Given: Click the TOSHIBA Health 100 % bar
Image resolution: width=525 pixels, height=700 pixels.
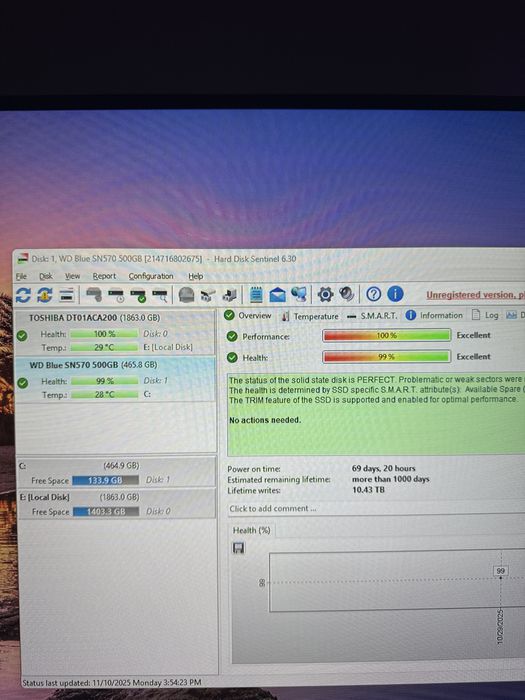Looking at the screenshot, I should coord(104,334).
